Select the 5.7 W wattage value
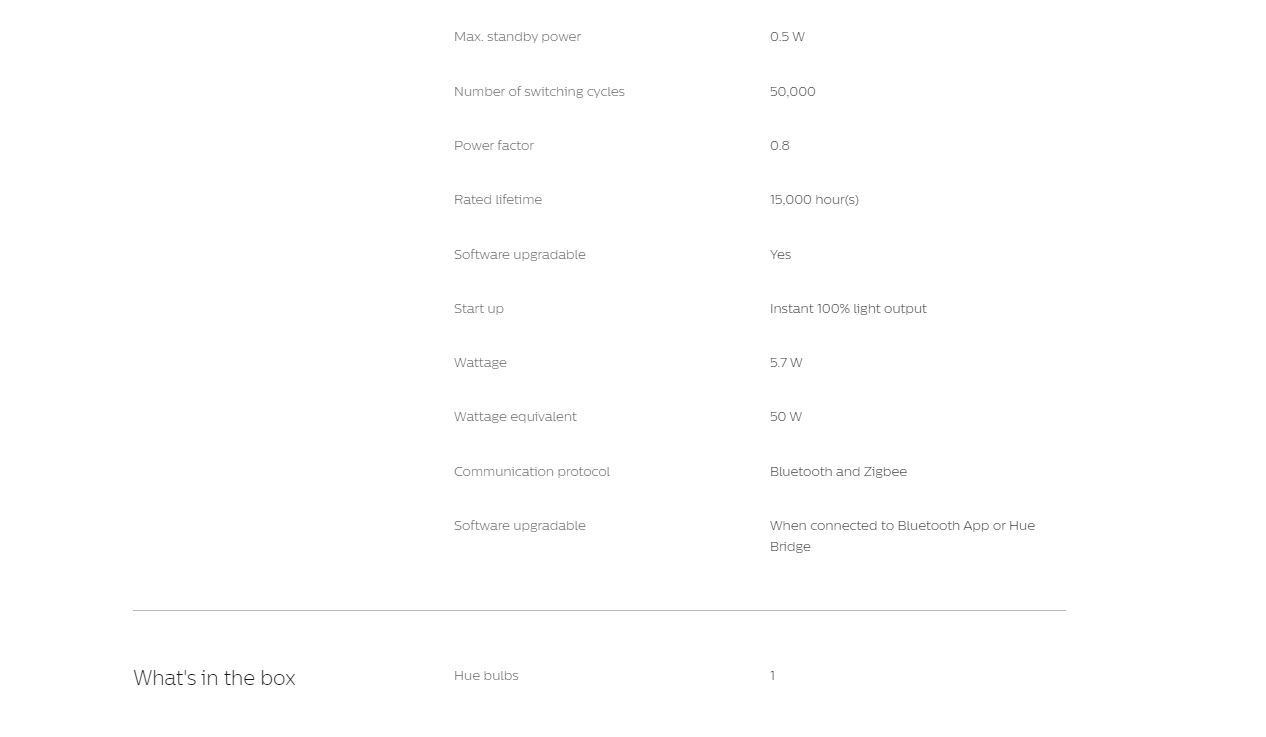1266x737 pixels. [786, 363]
